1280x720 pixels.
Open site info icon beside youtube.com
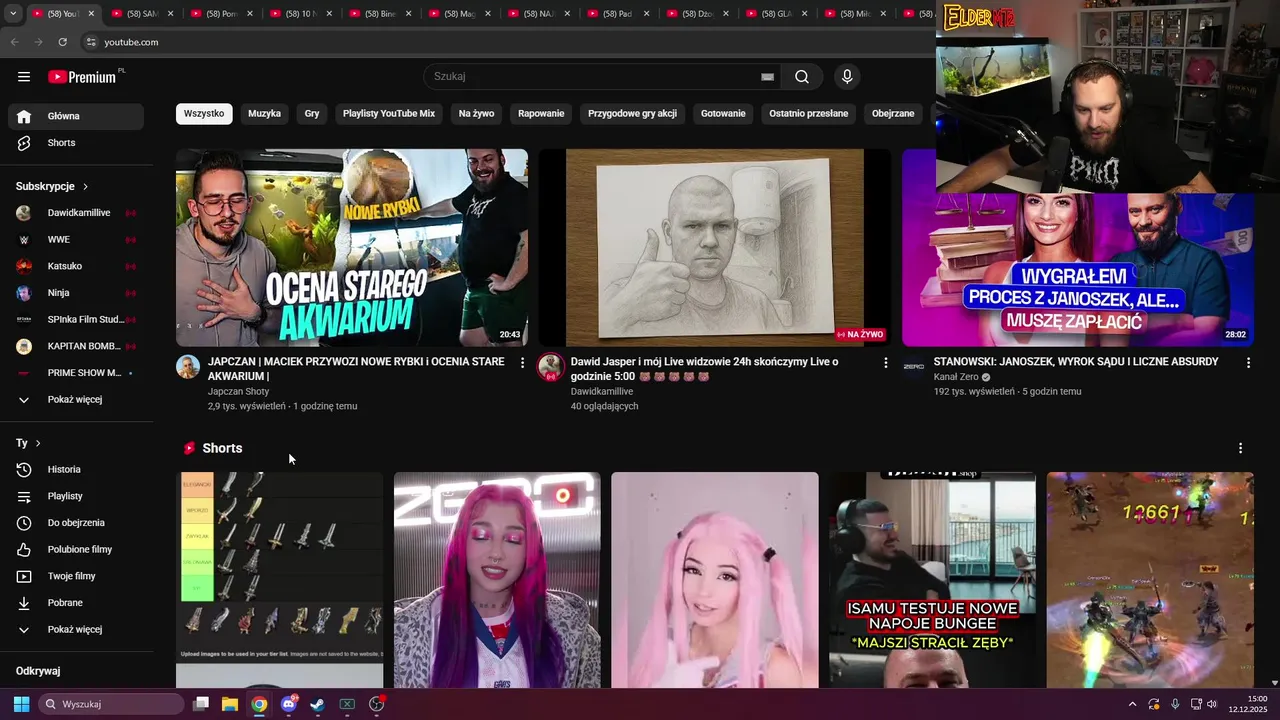(x=90, y=42)
